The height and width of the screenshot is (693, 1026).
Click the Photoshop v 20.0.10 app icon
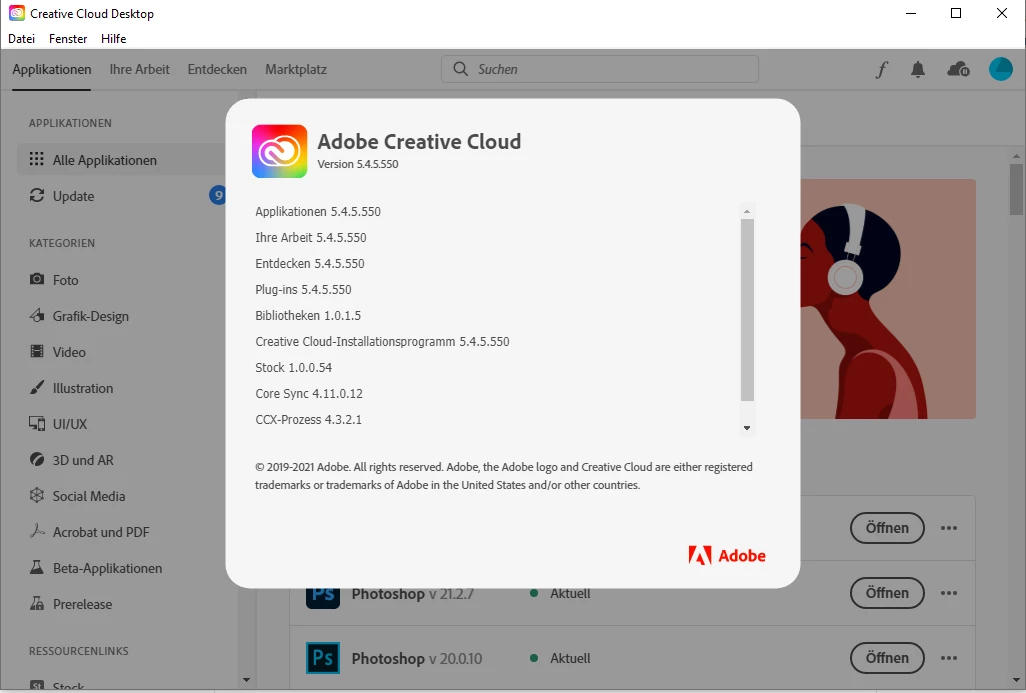point(323,658)
